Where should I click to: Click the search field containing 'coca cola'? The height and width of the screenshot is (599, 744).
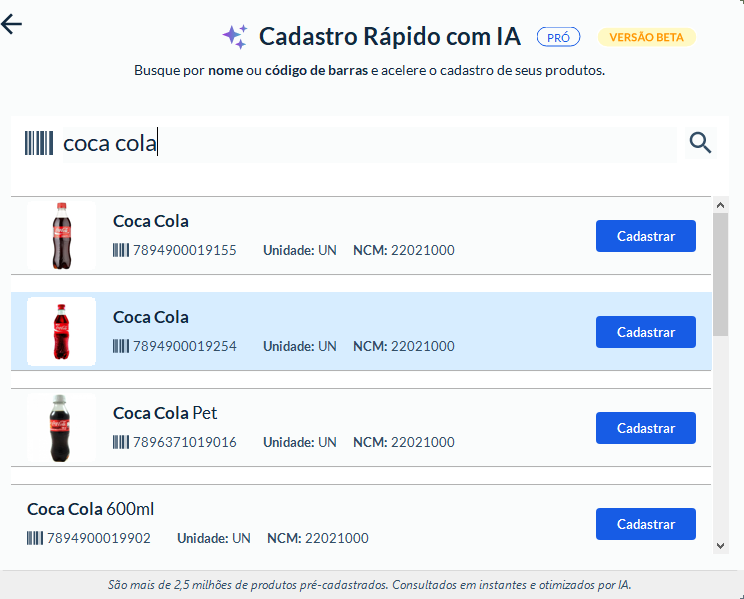[x=368, y=144]
